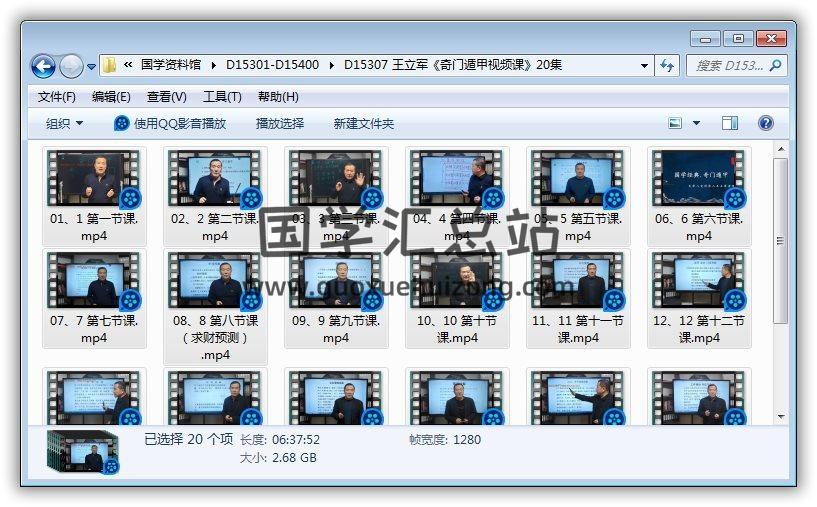Click 使用QQ影音播放 toolbar button

(170, 123)
